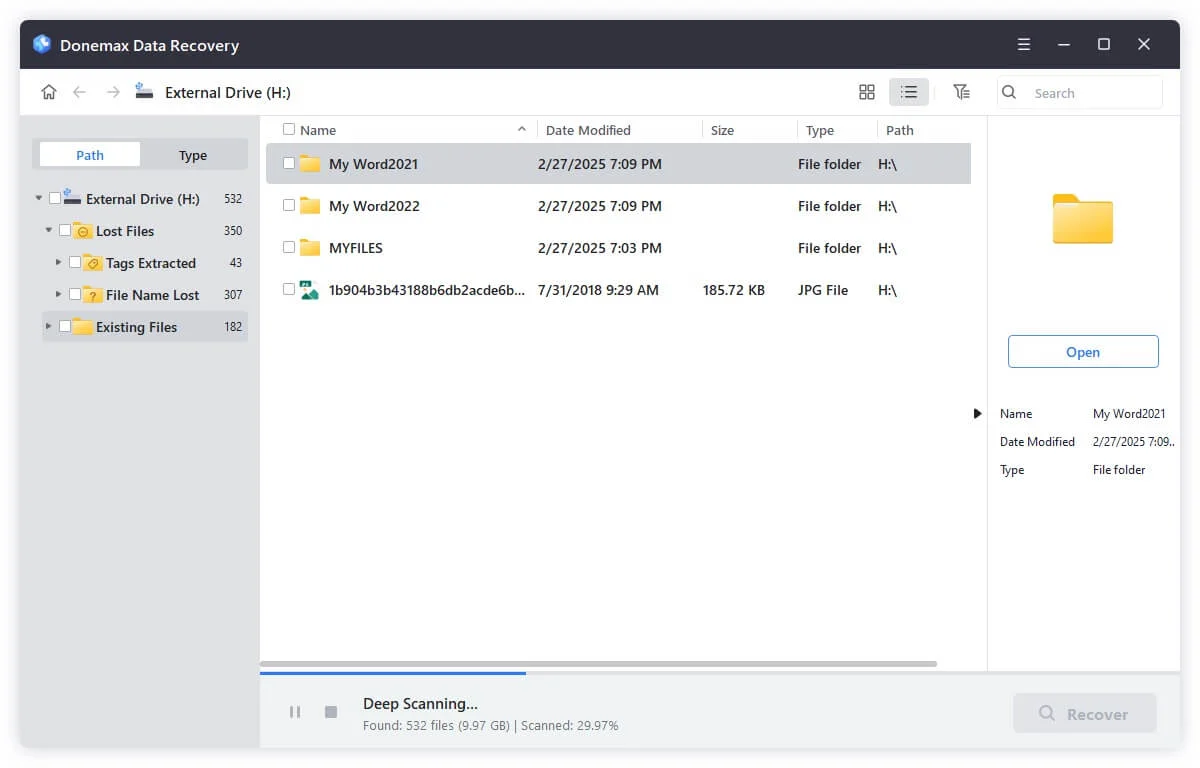Pause the deep scan
1200x768 pixels.
click(x=295, y=711)
